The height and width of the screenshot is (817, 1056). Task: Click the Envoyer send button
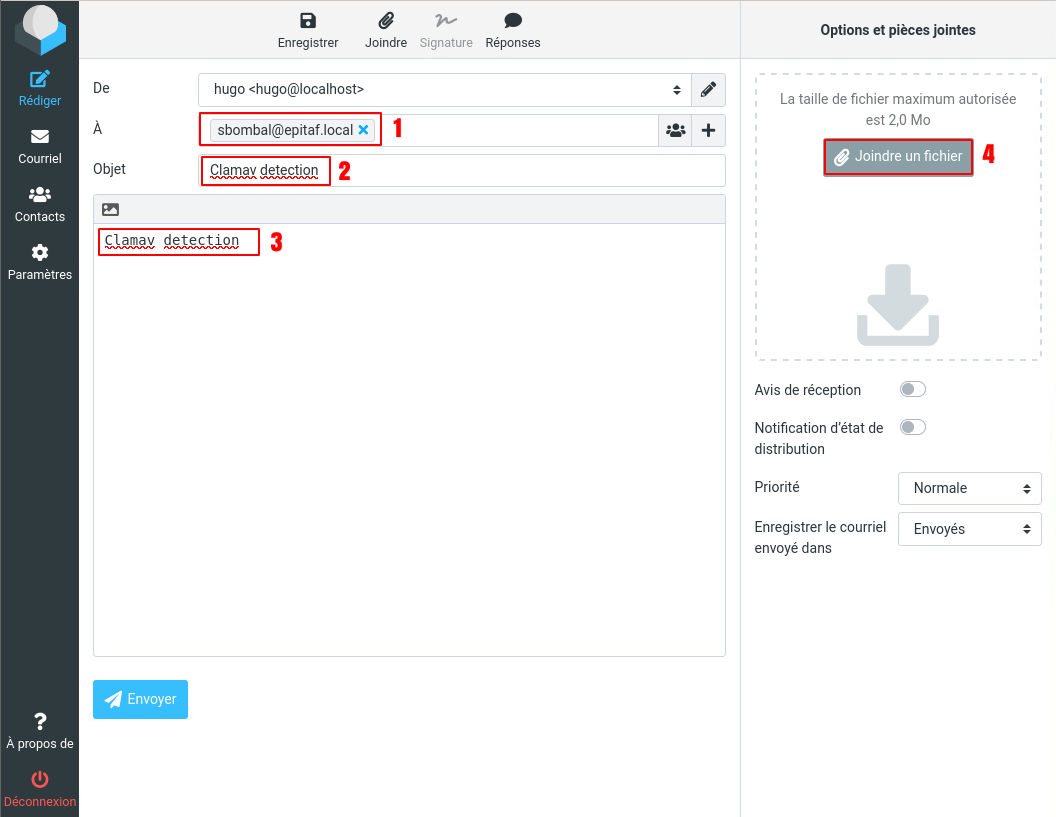140,700
